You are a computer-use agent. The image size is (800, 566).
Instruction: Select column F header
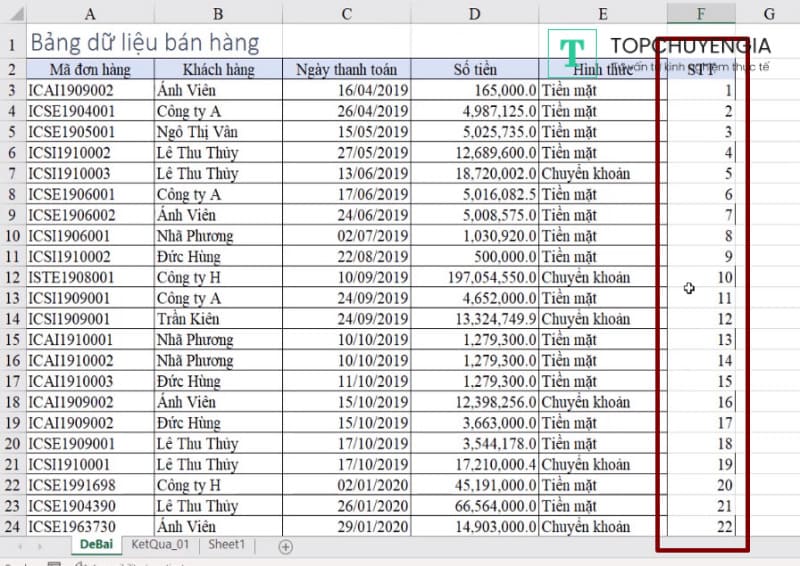coord(700,13)
